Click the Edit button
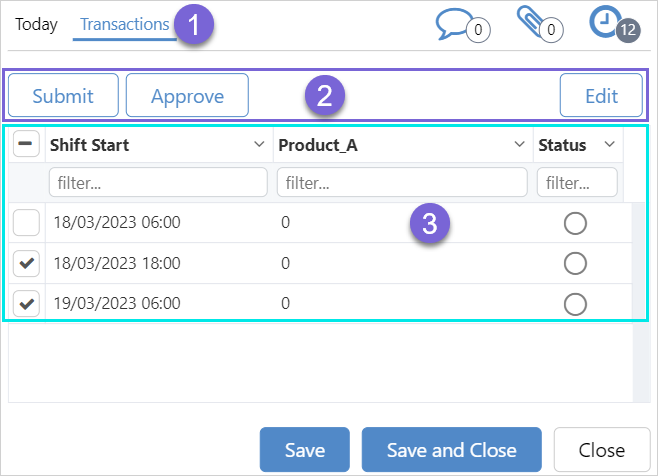Screen dimensions: 658x476 pyautogui.click(x=601, y=96)
